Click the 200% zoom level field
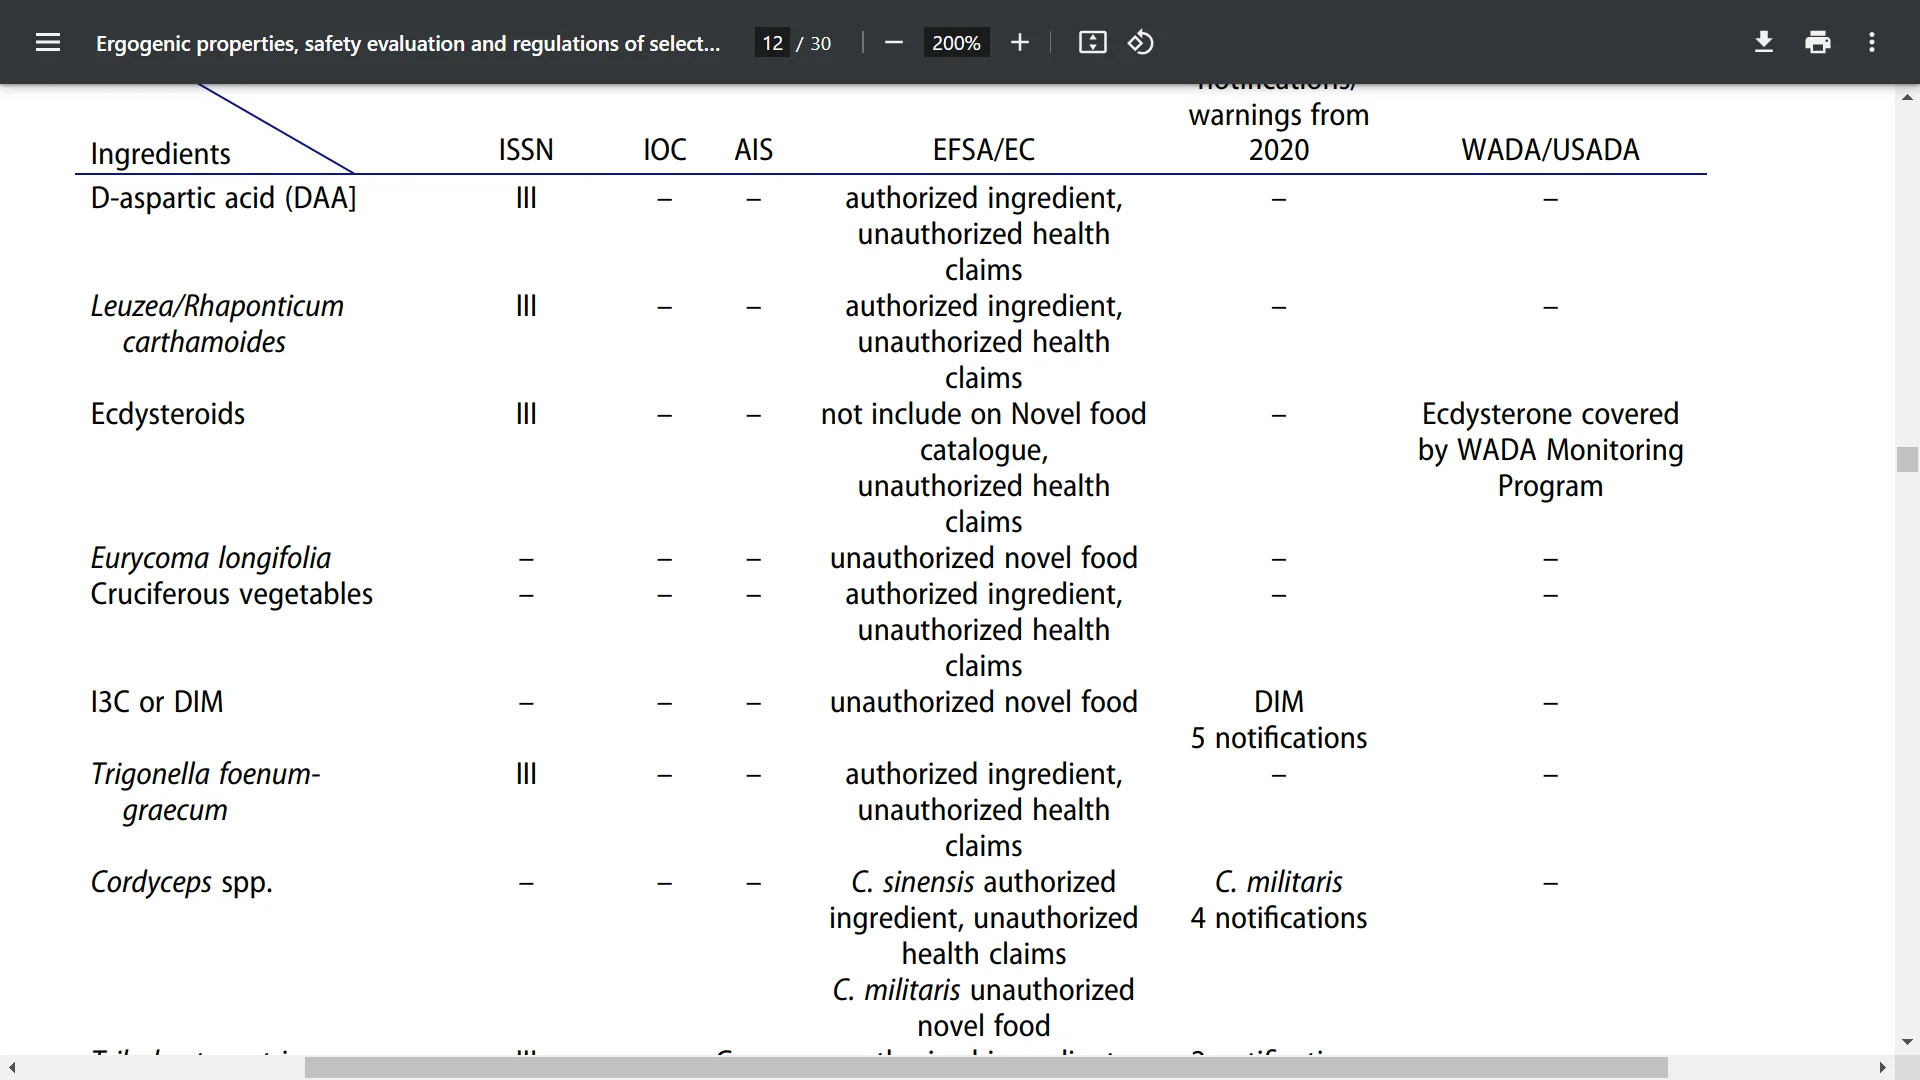The height and width of the screenshot is (1080, 1920). [x=956, y=43]
